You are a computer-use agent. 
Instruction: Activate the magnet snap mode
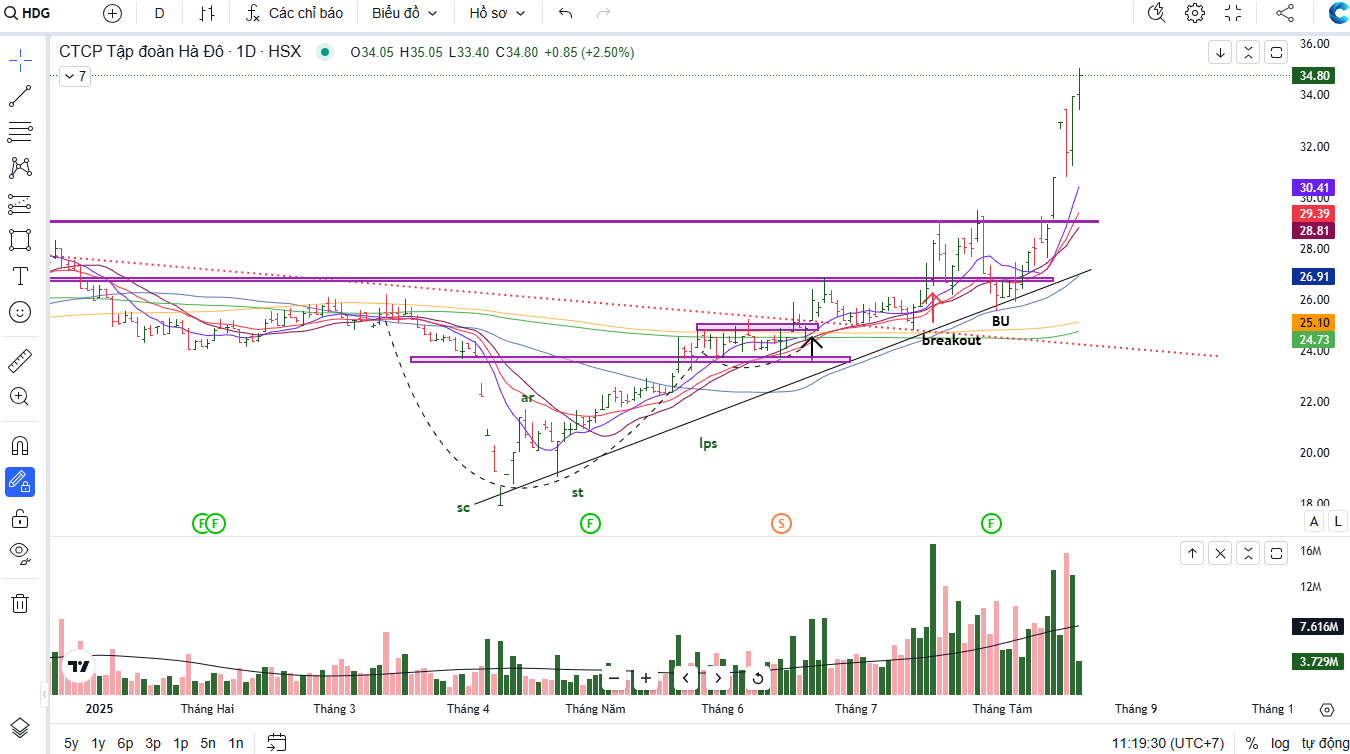point(20,445)
